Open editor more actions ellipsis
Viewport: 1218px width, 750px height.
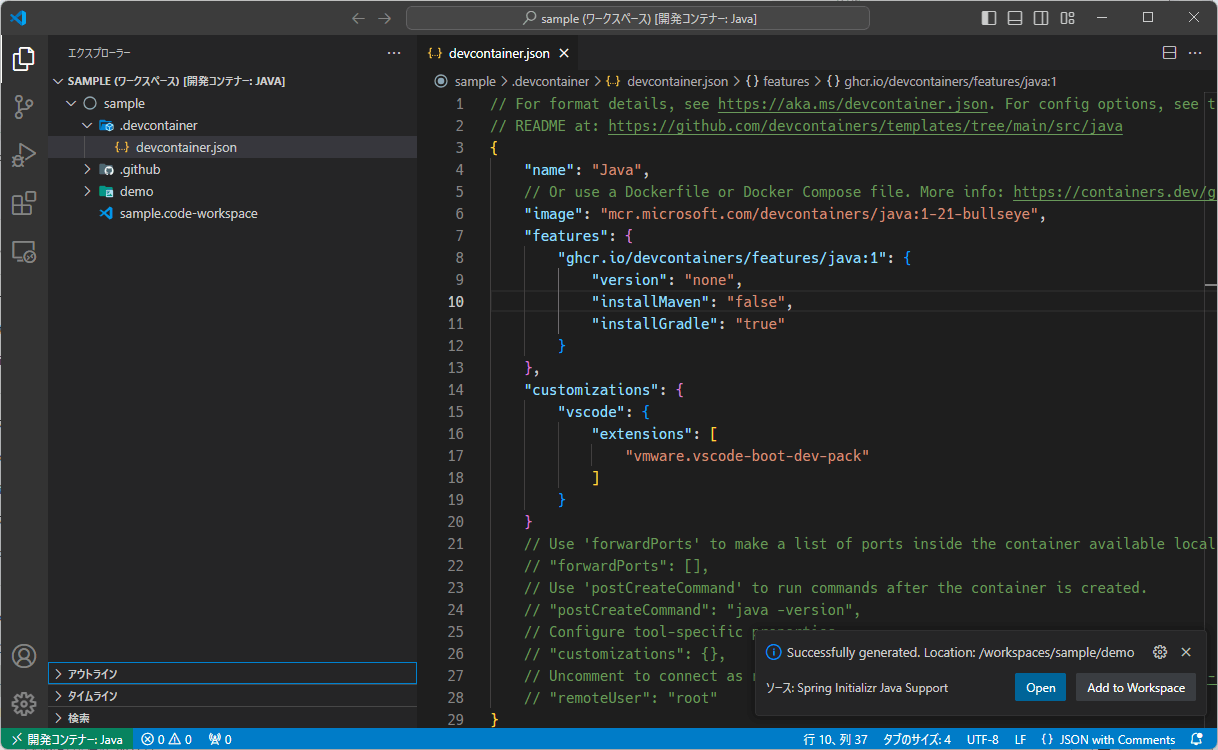coord(1195,53)
